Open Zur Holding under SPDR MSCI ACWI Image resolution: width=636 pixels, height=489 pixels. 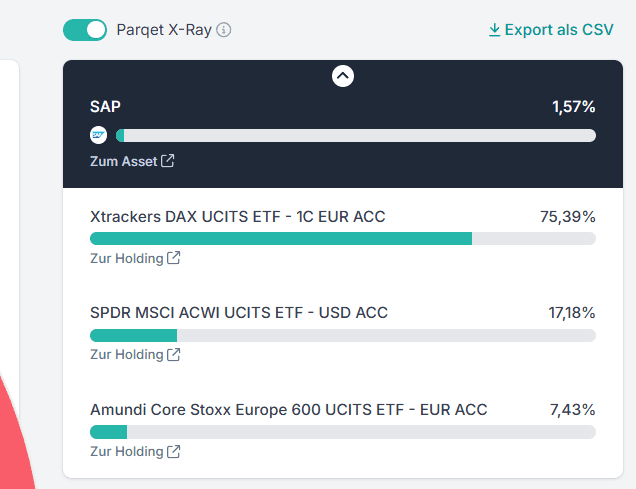coord(126,354)
